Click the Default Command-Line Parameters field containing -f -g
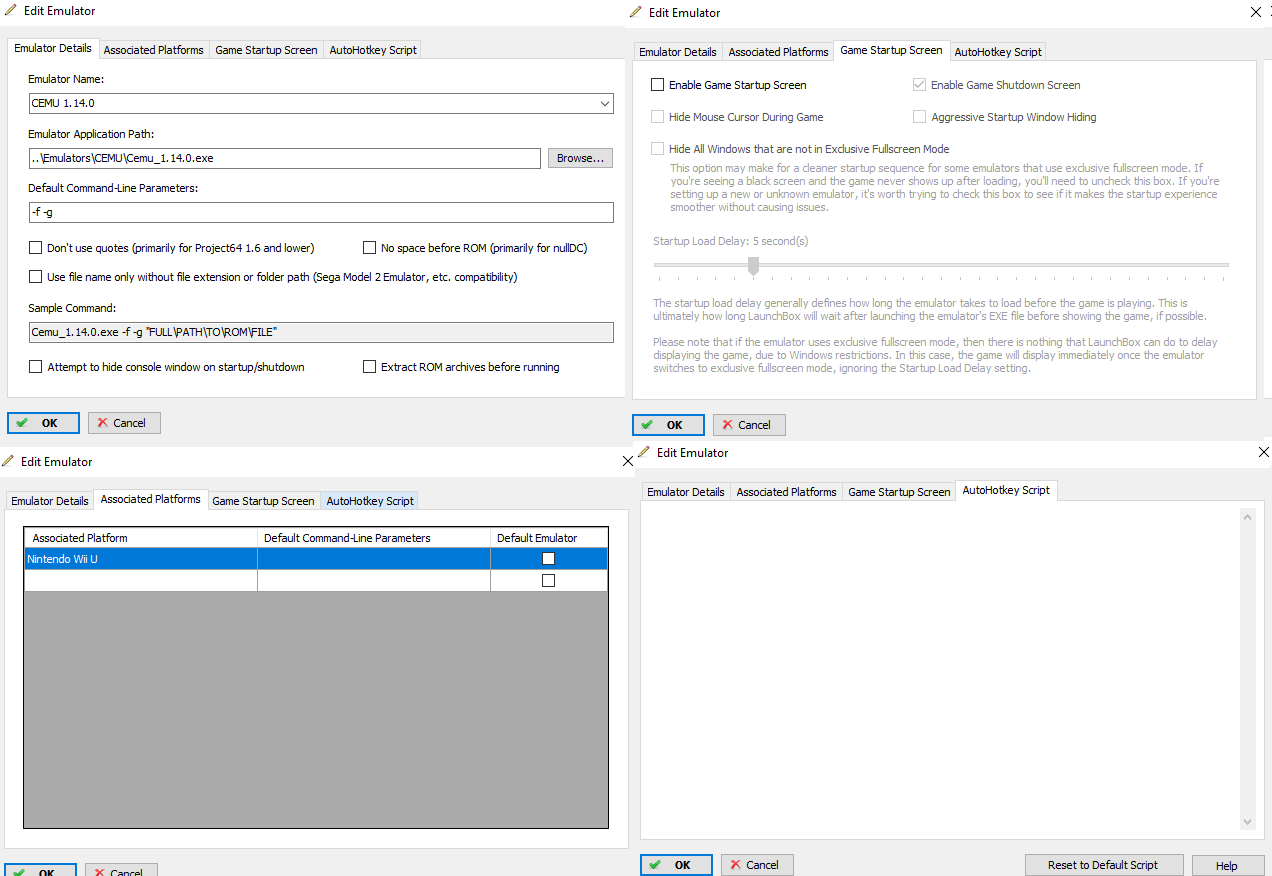The width and height of the screenshot is (1272, 876). click(321, 212)
